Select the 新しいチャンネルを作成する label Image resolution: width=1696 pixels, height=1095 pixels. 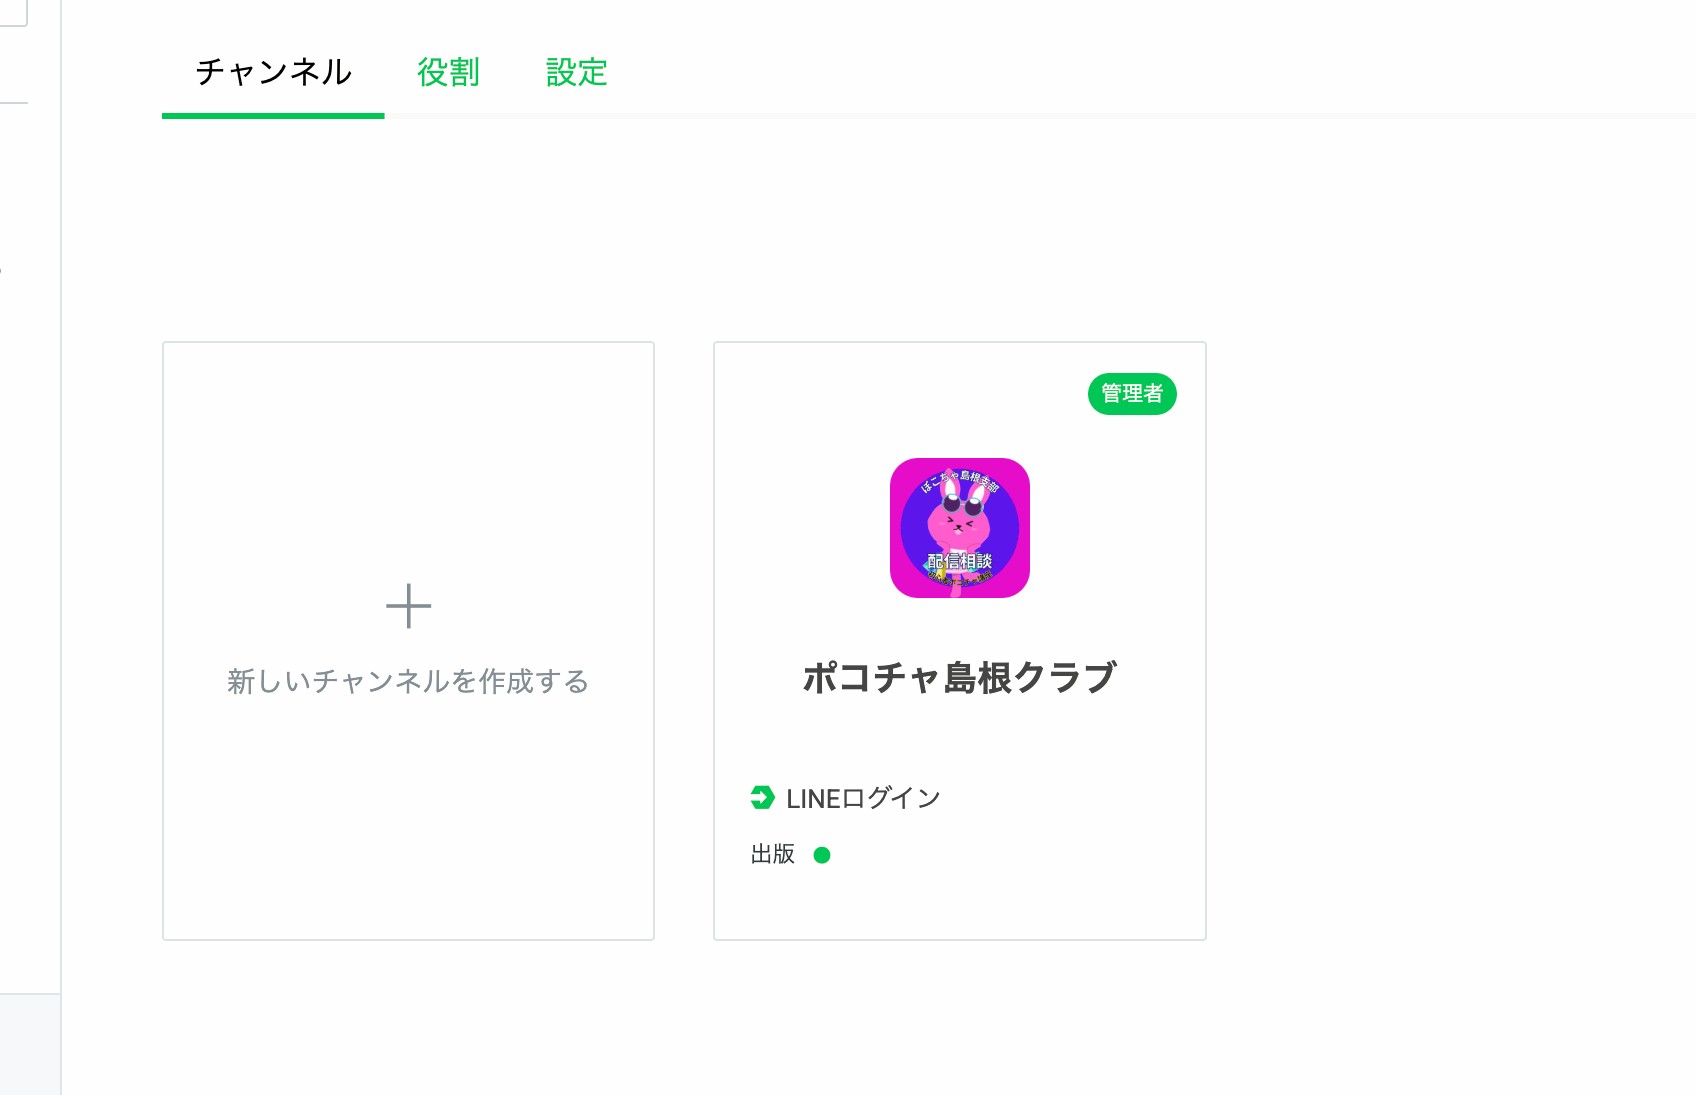[x=408, y=681]
